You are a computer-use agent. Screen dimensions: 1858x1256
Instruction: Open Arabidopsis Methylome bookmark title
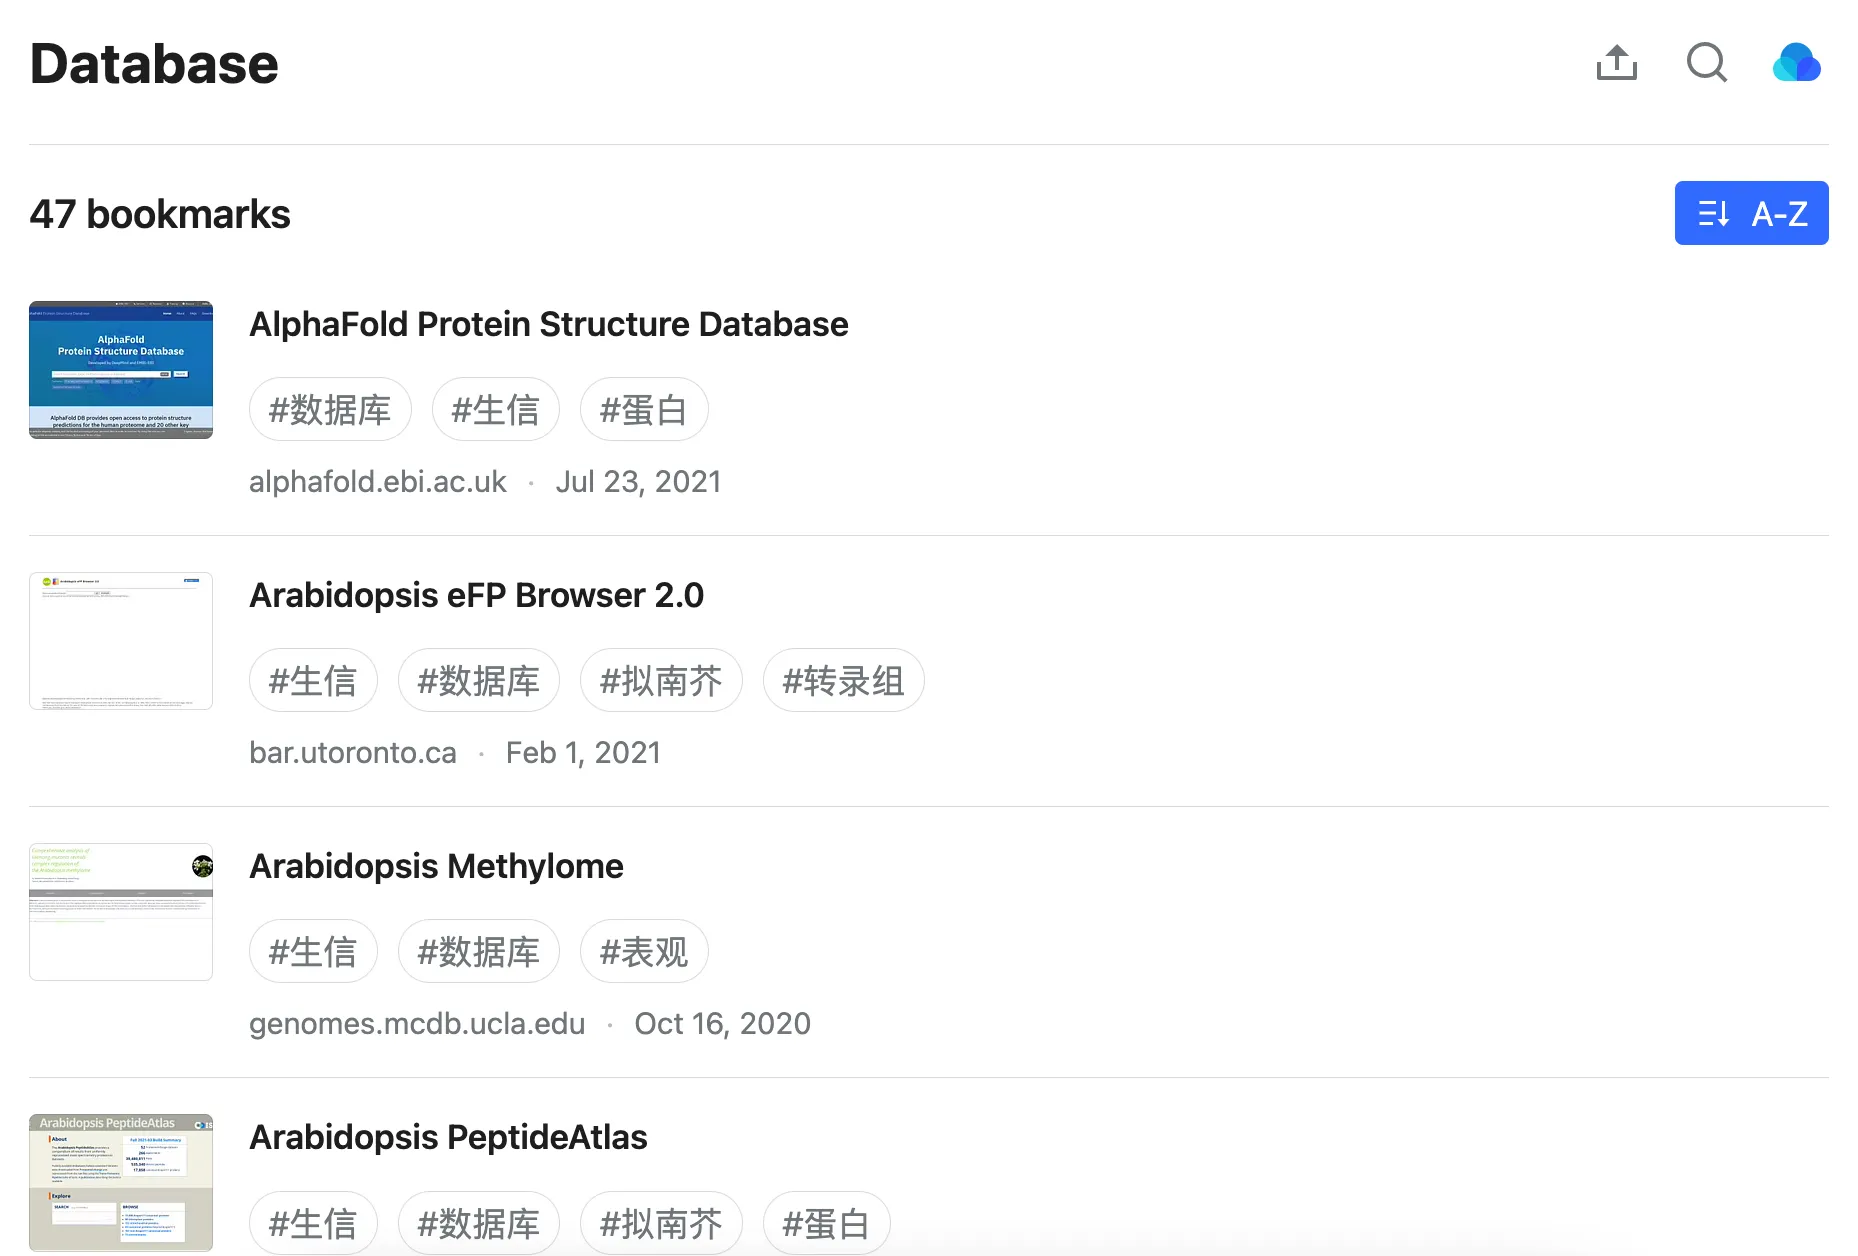pos(436,866)
